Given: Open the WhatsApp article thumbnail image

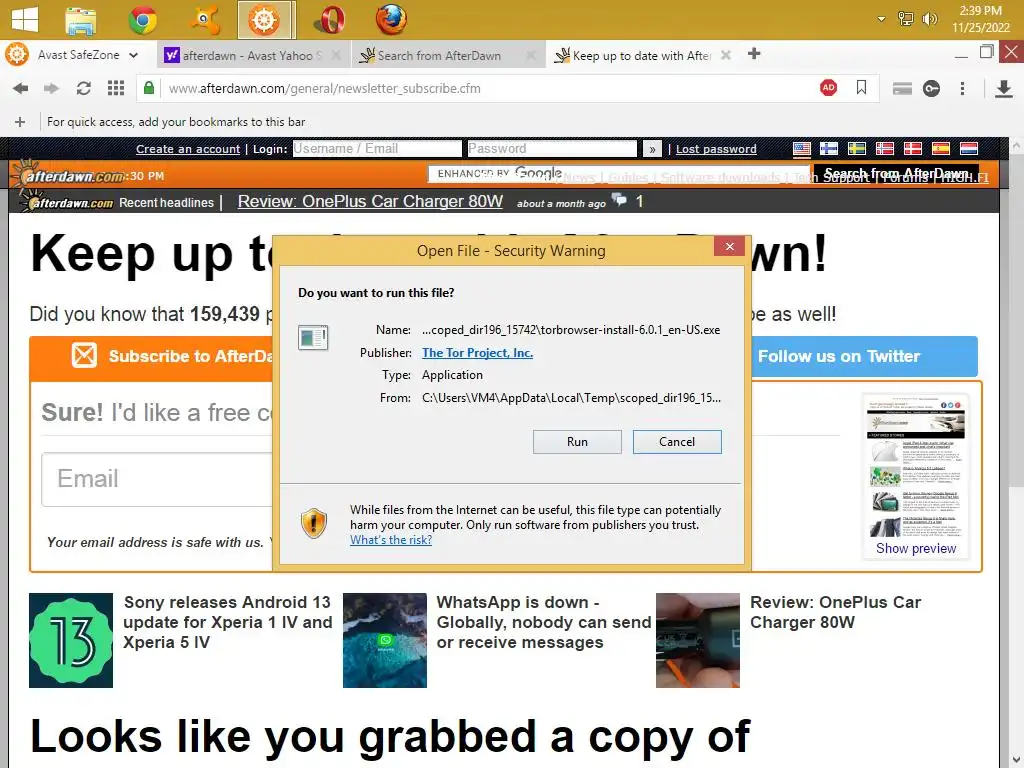Looking at the screenshot, I should (385, 640).
